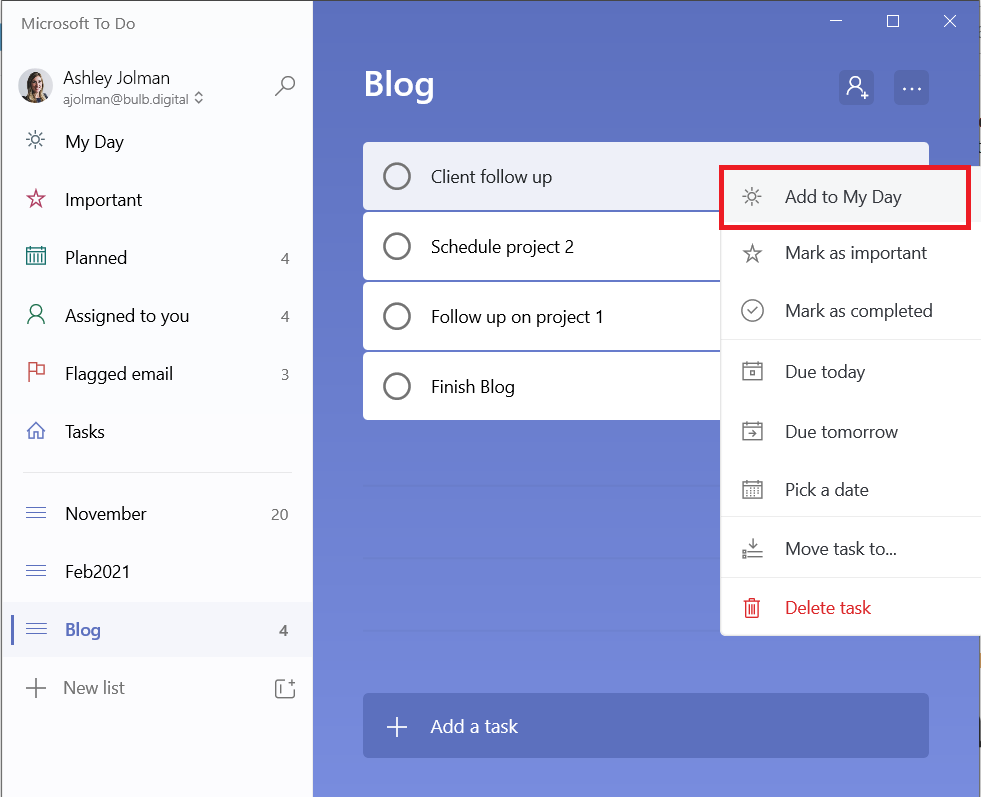Click the Tasks home icon

click(36, 431)
